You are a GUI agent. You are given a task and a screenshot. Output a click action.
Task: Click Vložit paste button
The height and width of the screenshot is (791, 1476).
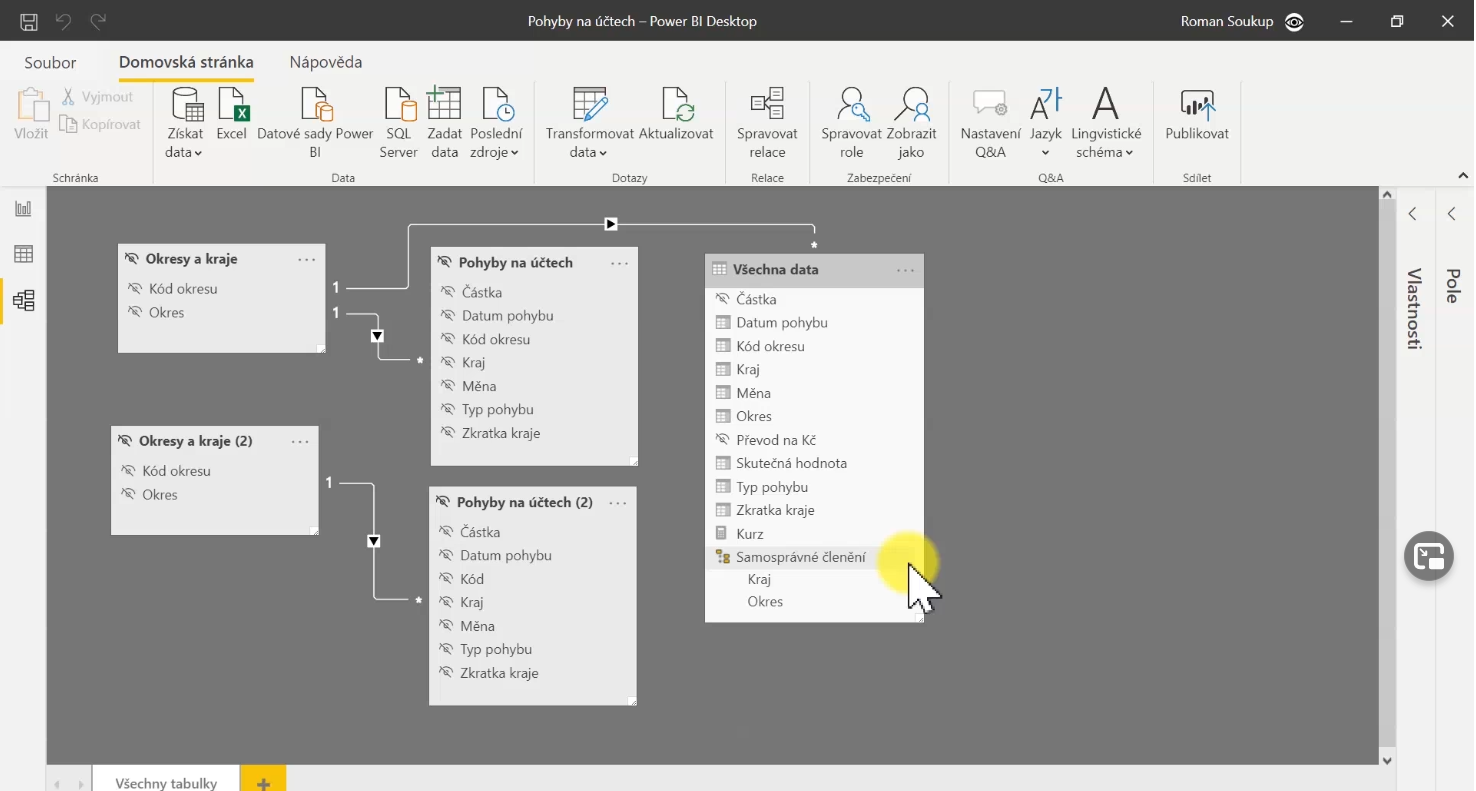pyautogui.click(x=31, y=114)
